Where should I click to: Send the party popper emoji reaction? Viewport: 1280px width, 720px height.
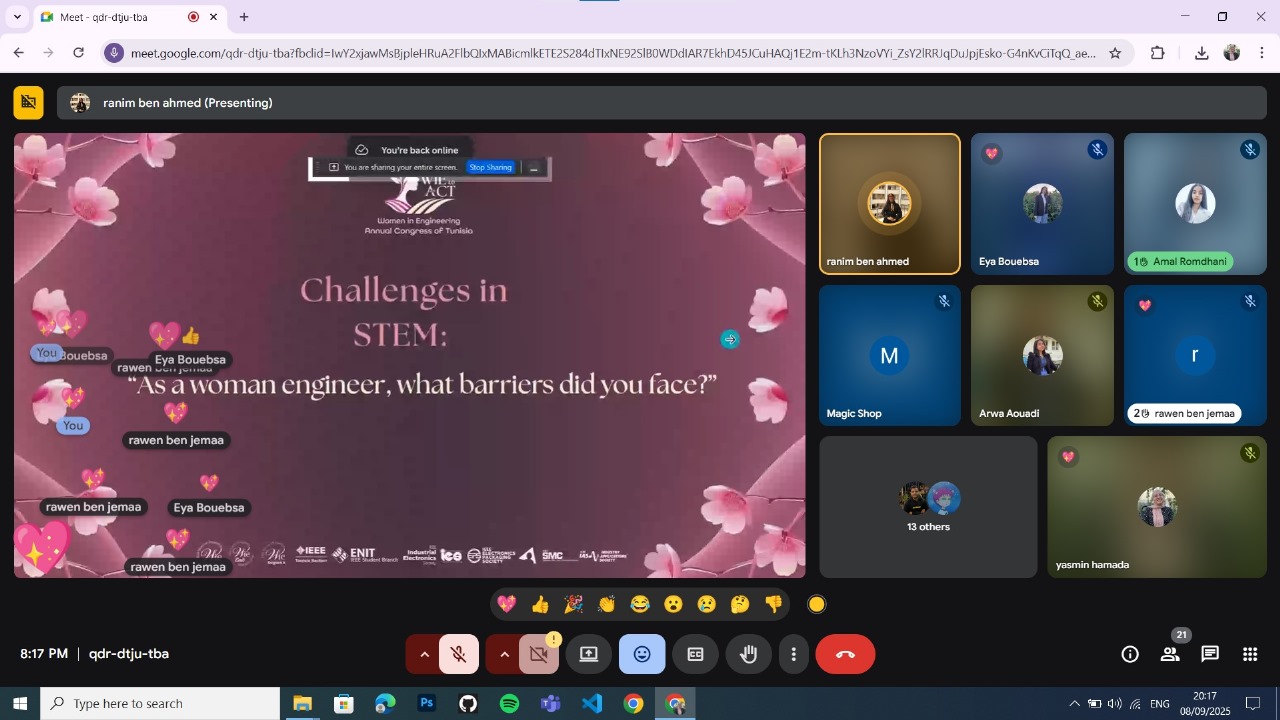point(573,605)
